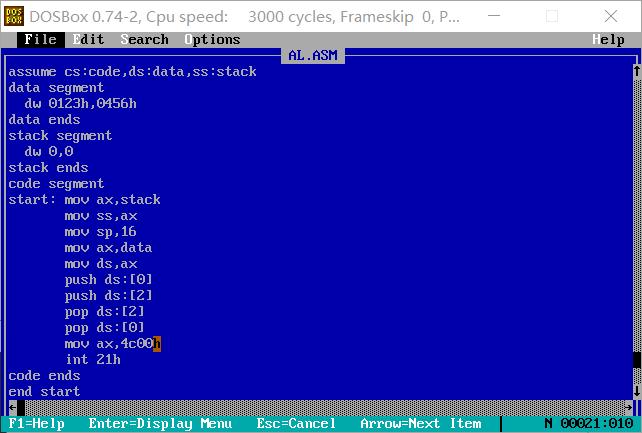The height and width of the screenshot is (433, 642).
Task: Click the 'mov sp,16' instruction
Action: (x=100, y=232)
